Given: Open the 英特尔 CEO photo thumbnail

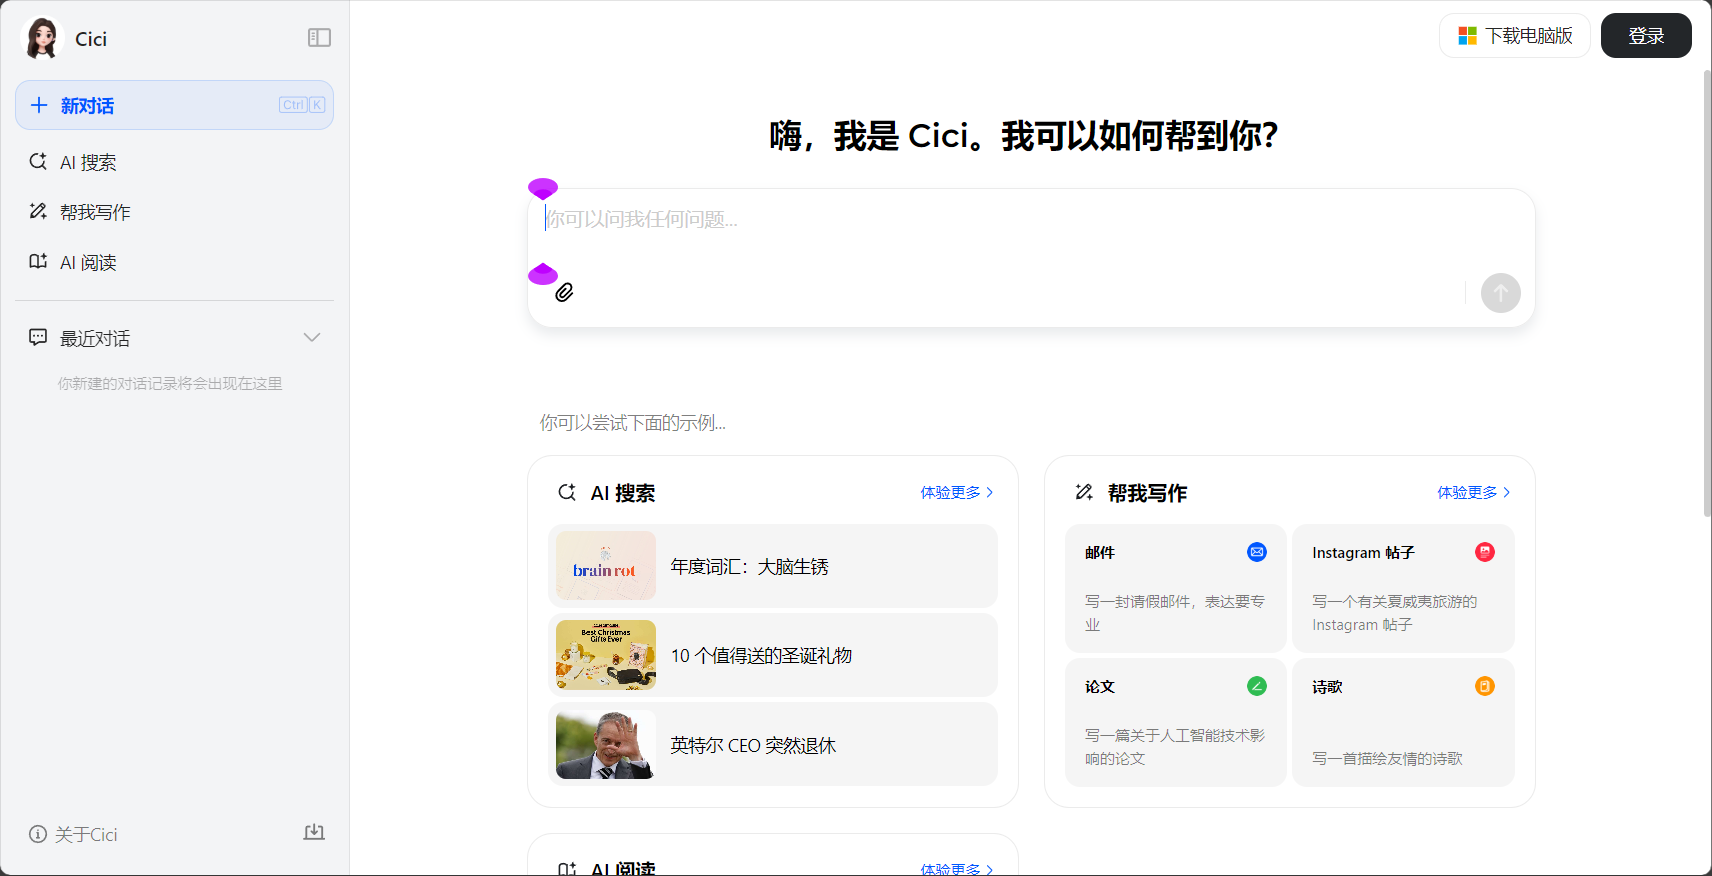Looking at the screenshot, I should (606, 745).
